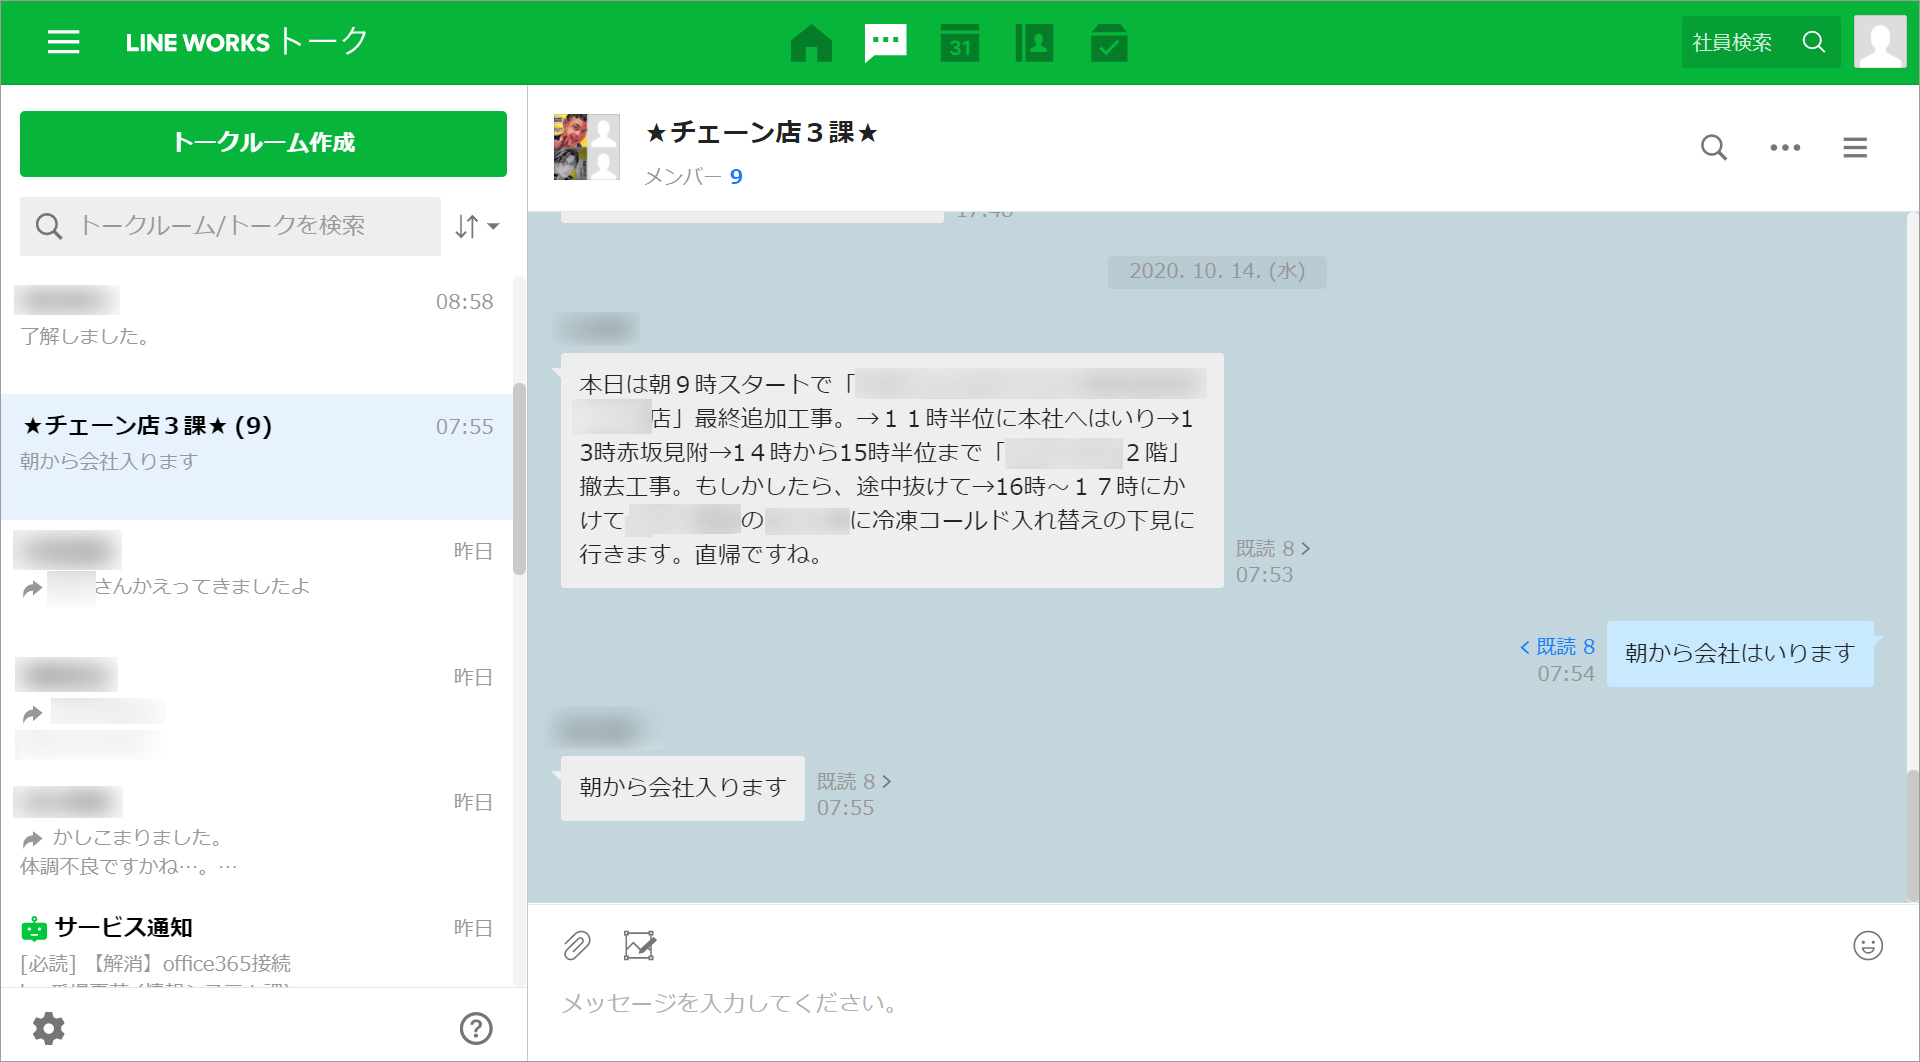Open the tasks checkmark icon

tap(1109, 43)
